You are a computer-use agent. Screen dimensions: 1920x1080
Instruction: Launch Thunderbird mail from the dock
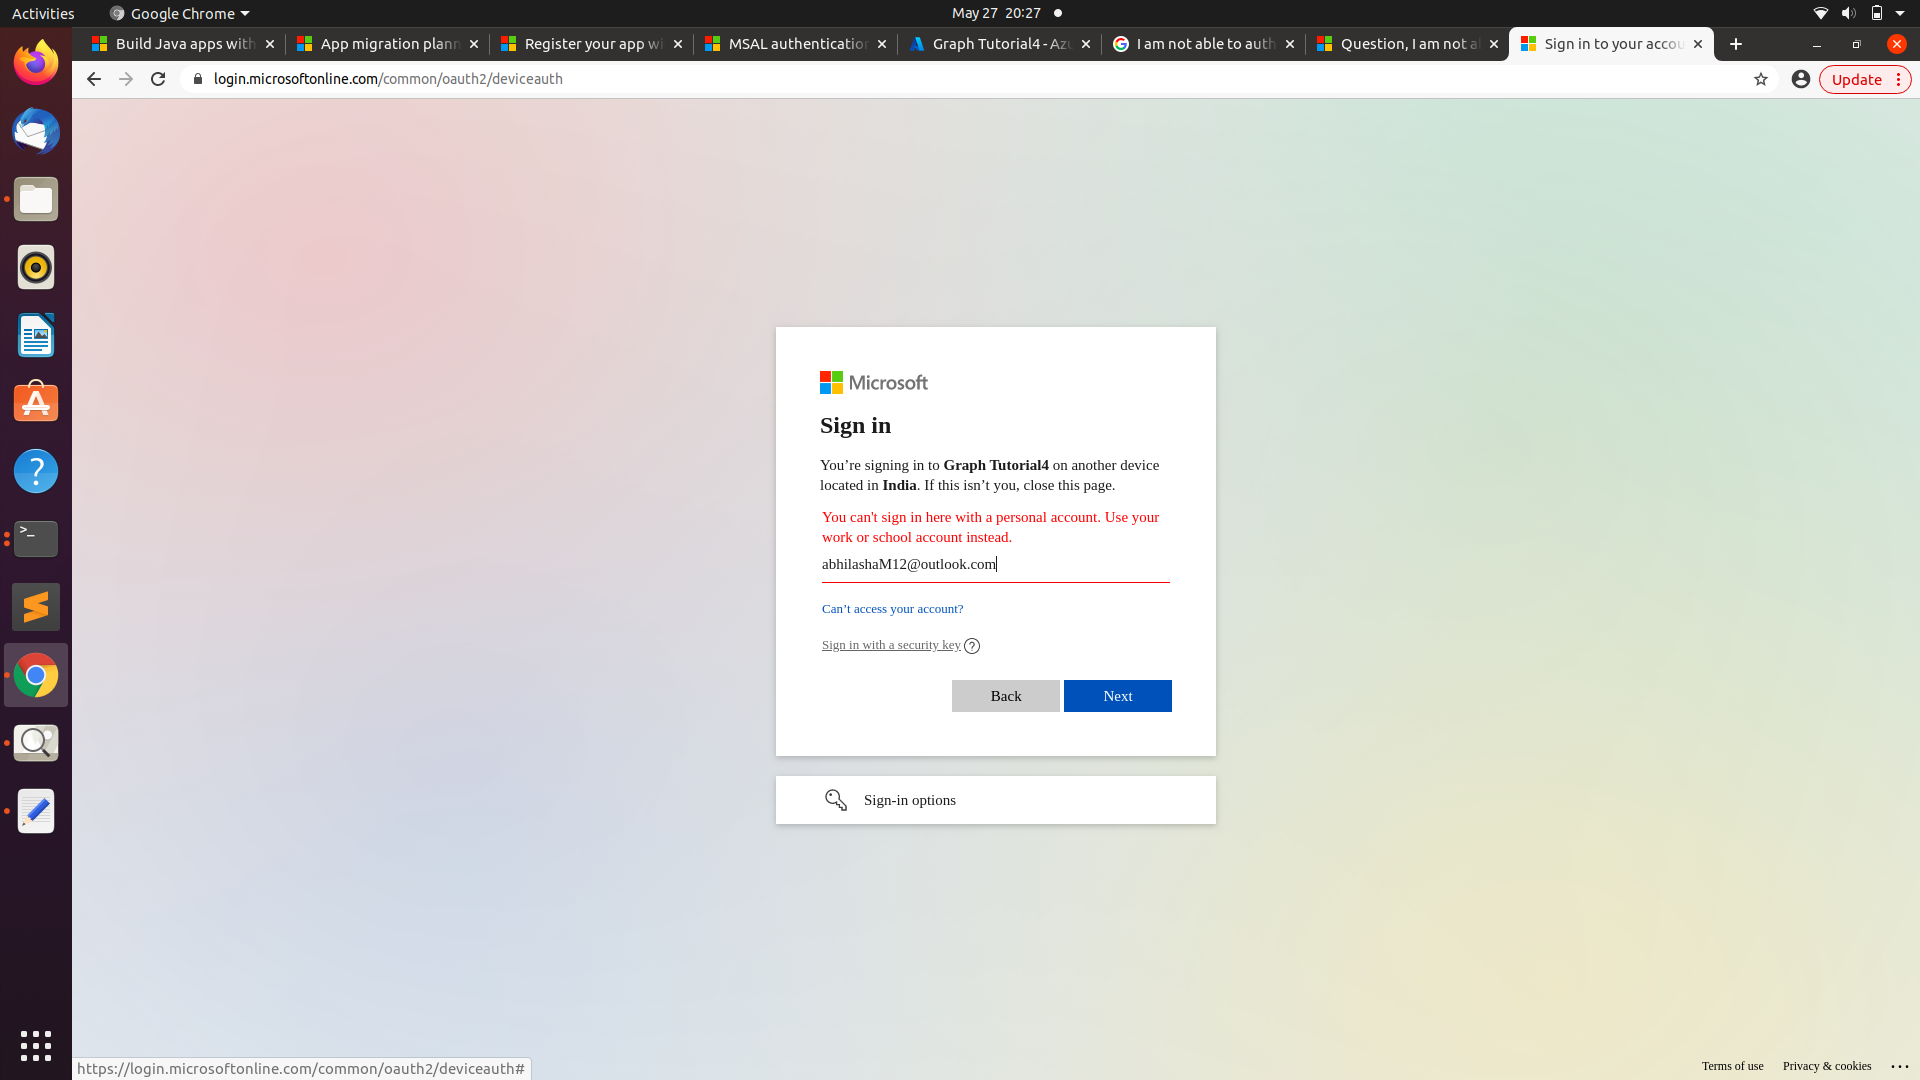[x=36, y=131]
